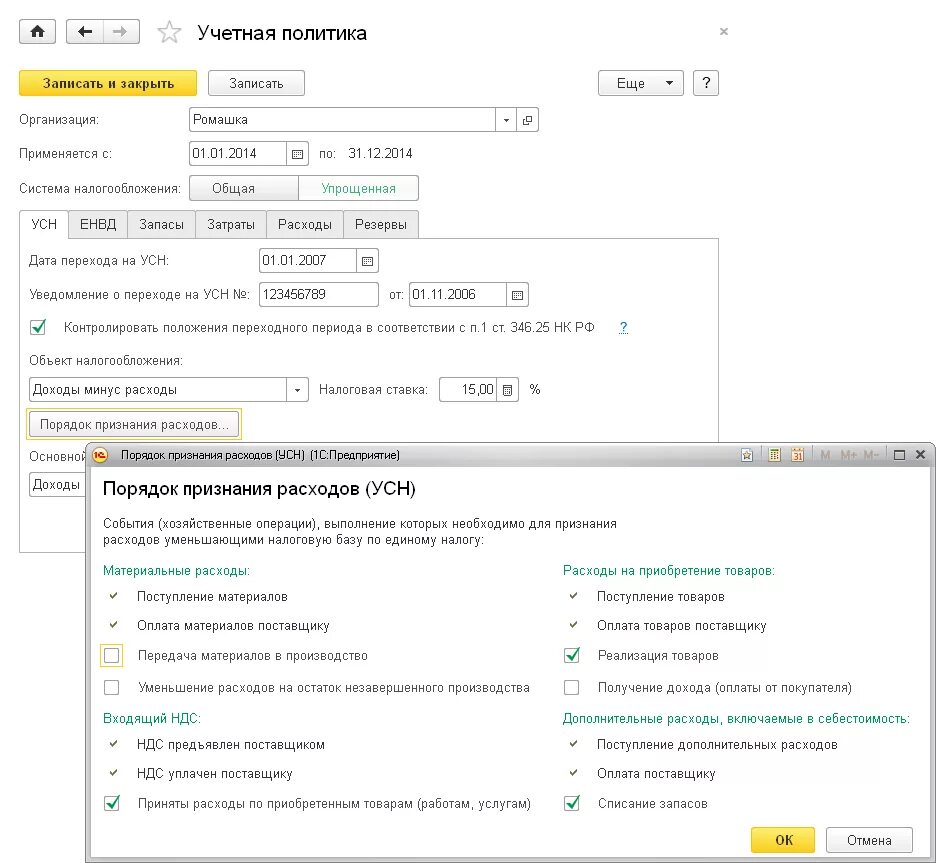
Task: Open the Запасы tab
Action: pos(161,224)
